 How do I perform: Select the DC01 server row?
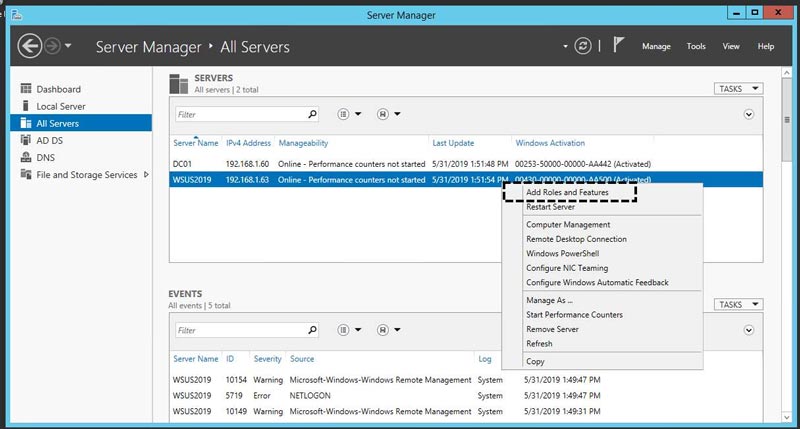point(466,164)
